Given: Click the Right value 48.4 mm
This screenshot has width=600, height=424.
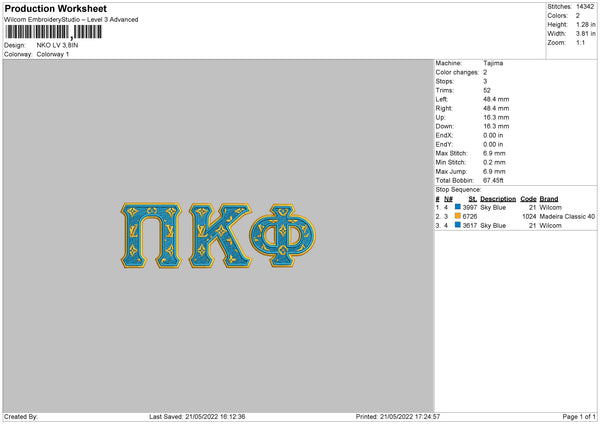Looking at the screenshot, I should tap(496, 108).
